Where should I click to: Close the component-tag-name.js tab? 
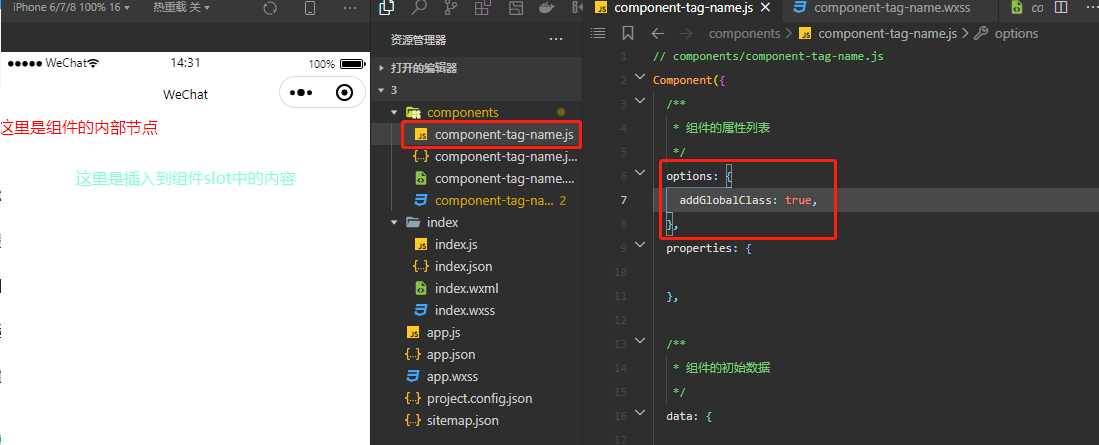[765, 8]
